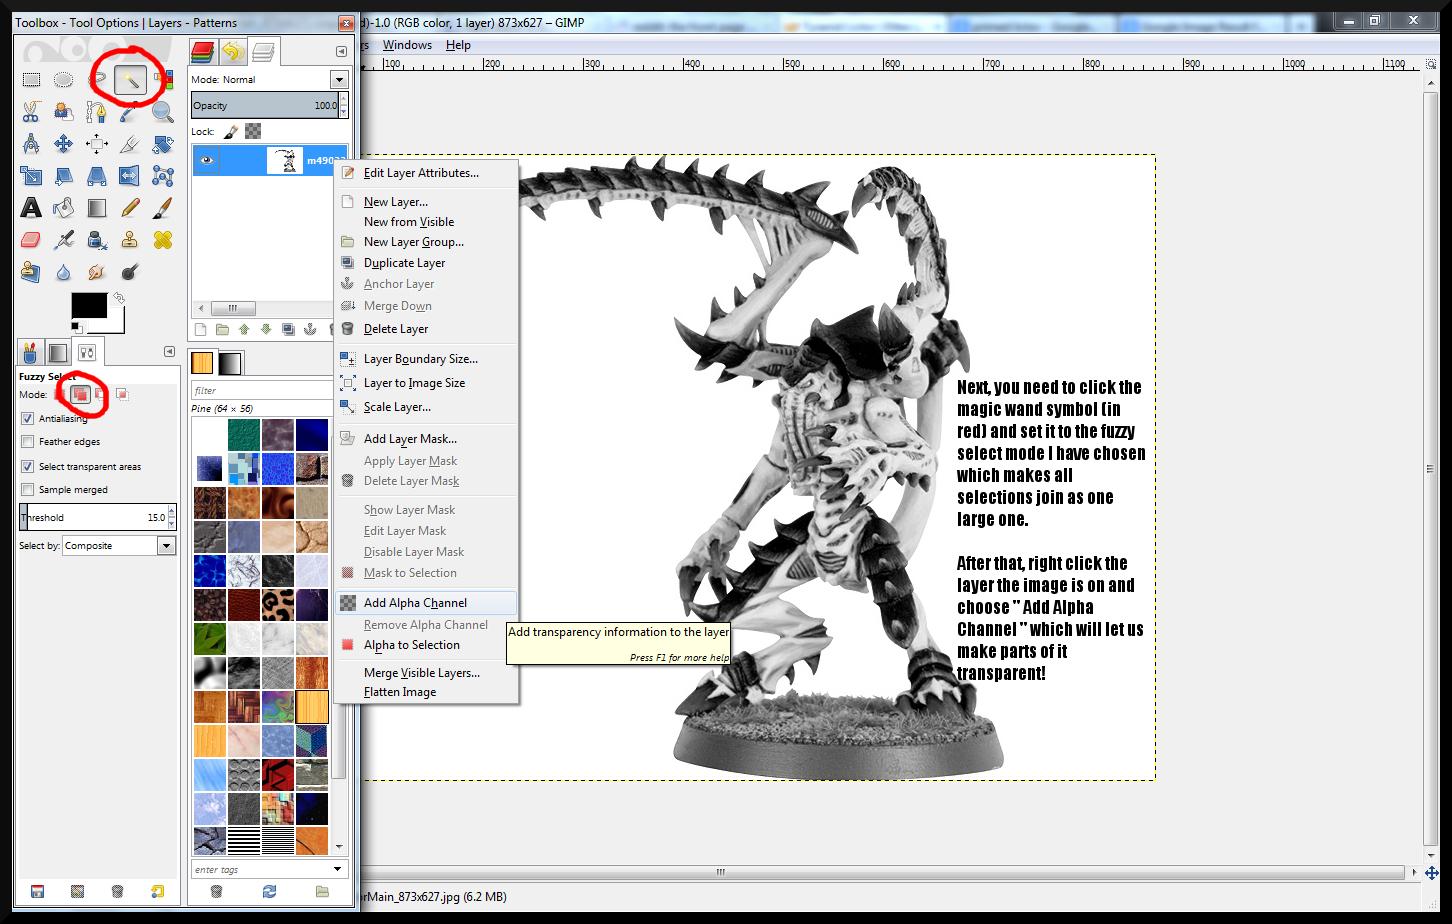Select the Ellipse Select tool
Screen dimensions: 1452x924
click(x=64, y=80)
